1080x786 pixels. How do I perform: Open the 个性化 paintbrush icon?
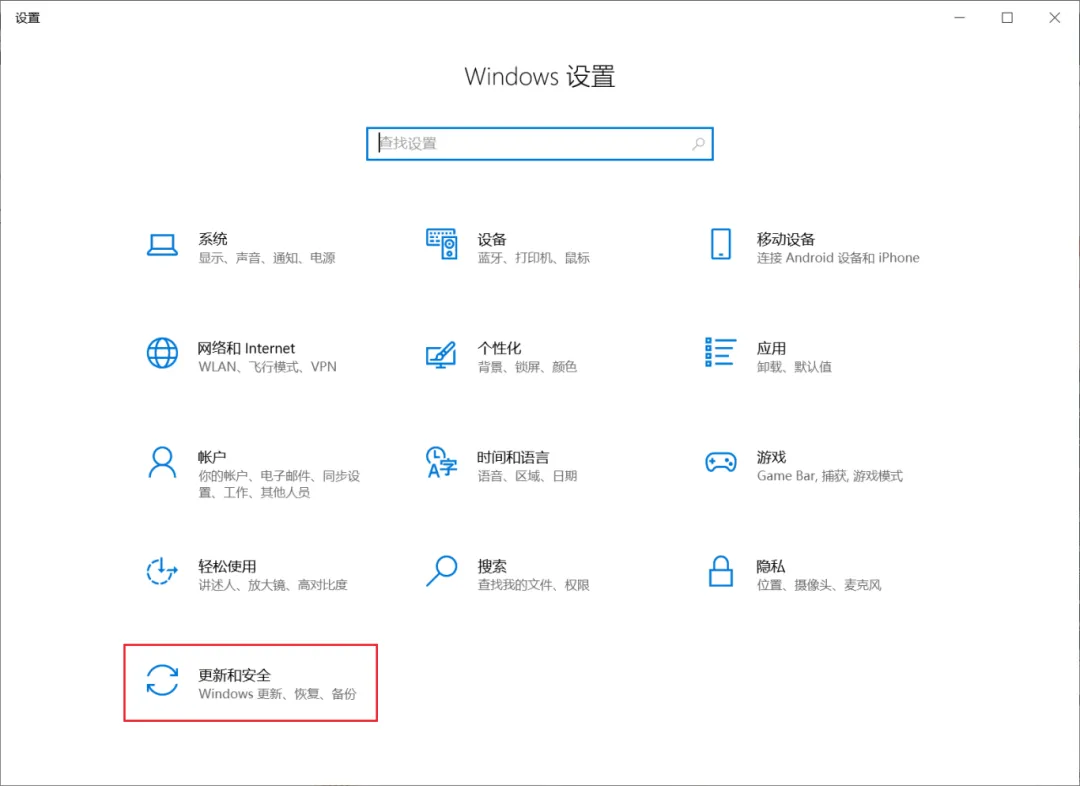(441, 354)
